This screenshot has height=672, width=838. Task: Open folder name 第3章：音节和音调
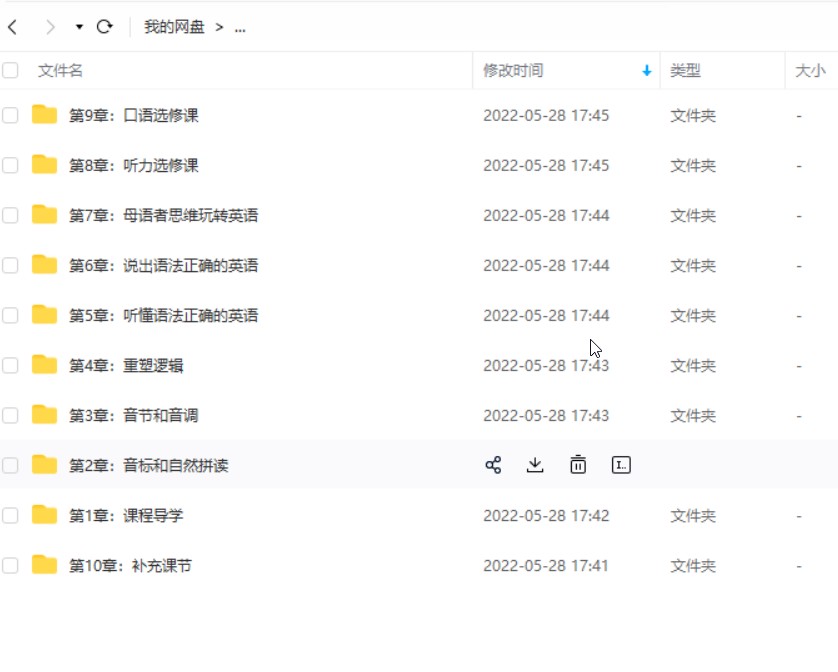click(134, 415)
